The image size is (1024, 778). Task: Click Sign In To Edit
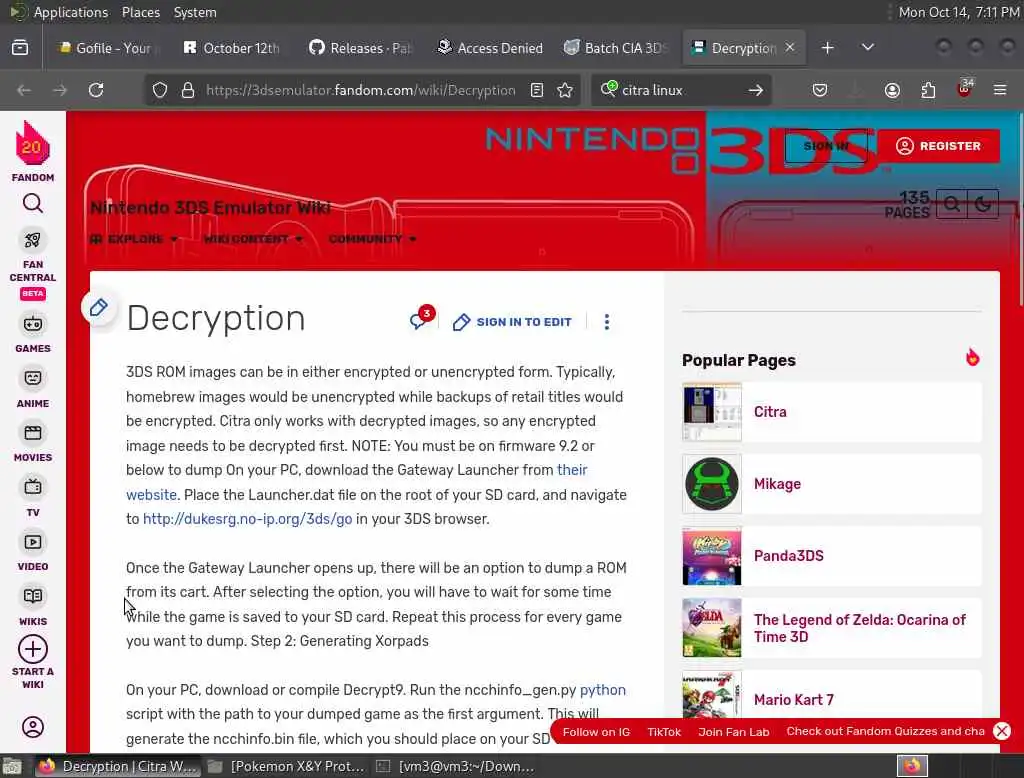[513, 322]
